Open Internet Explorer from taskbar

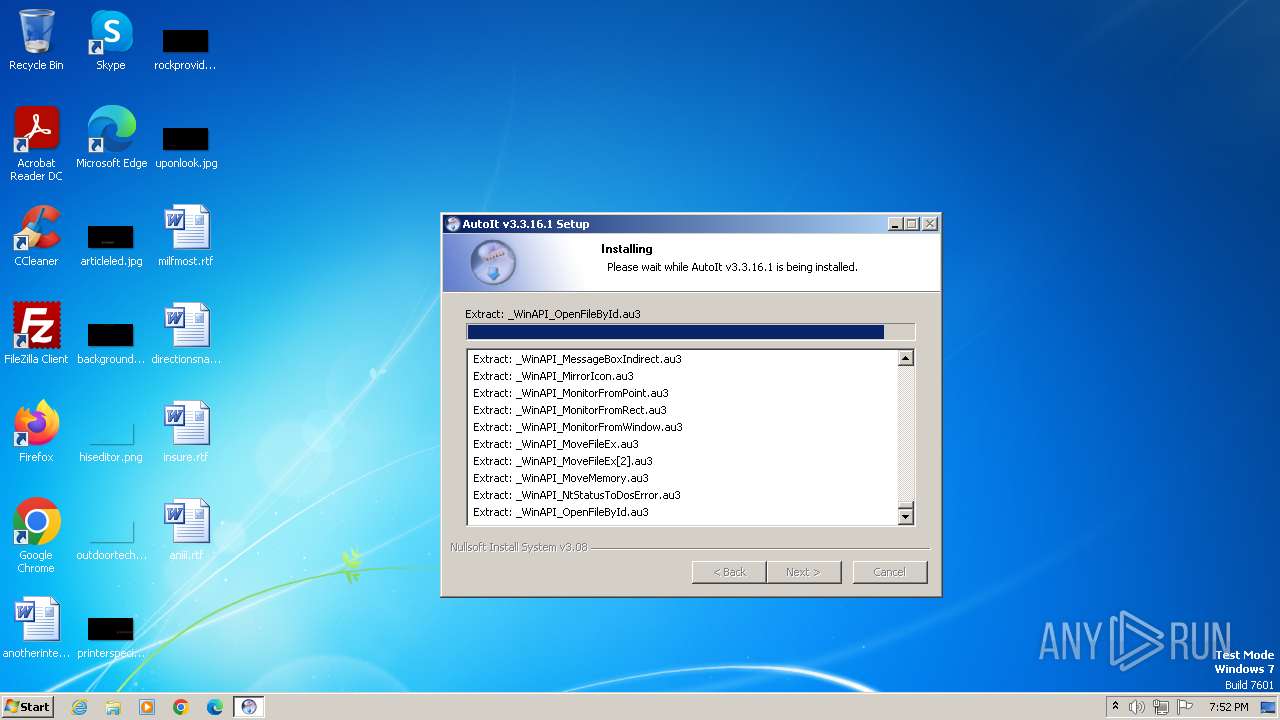(79, 707)
